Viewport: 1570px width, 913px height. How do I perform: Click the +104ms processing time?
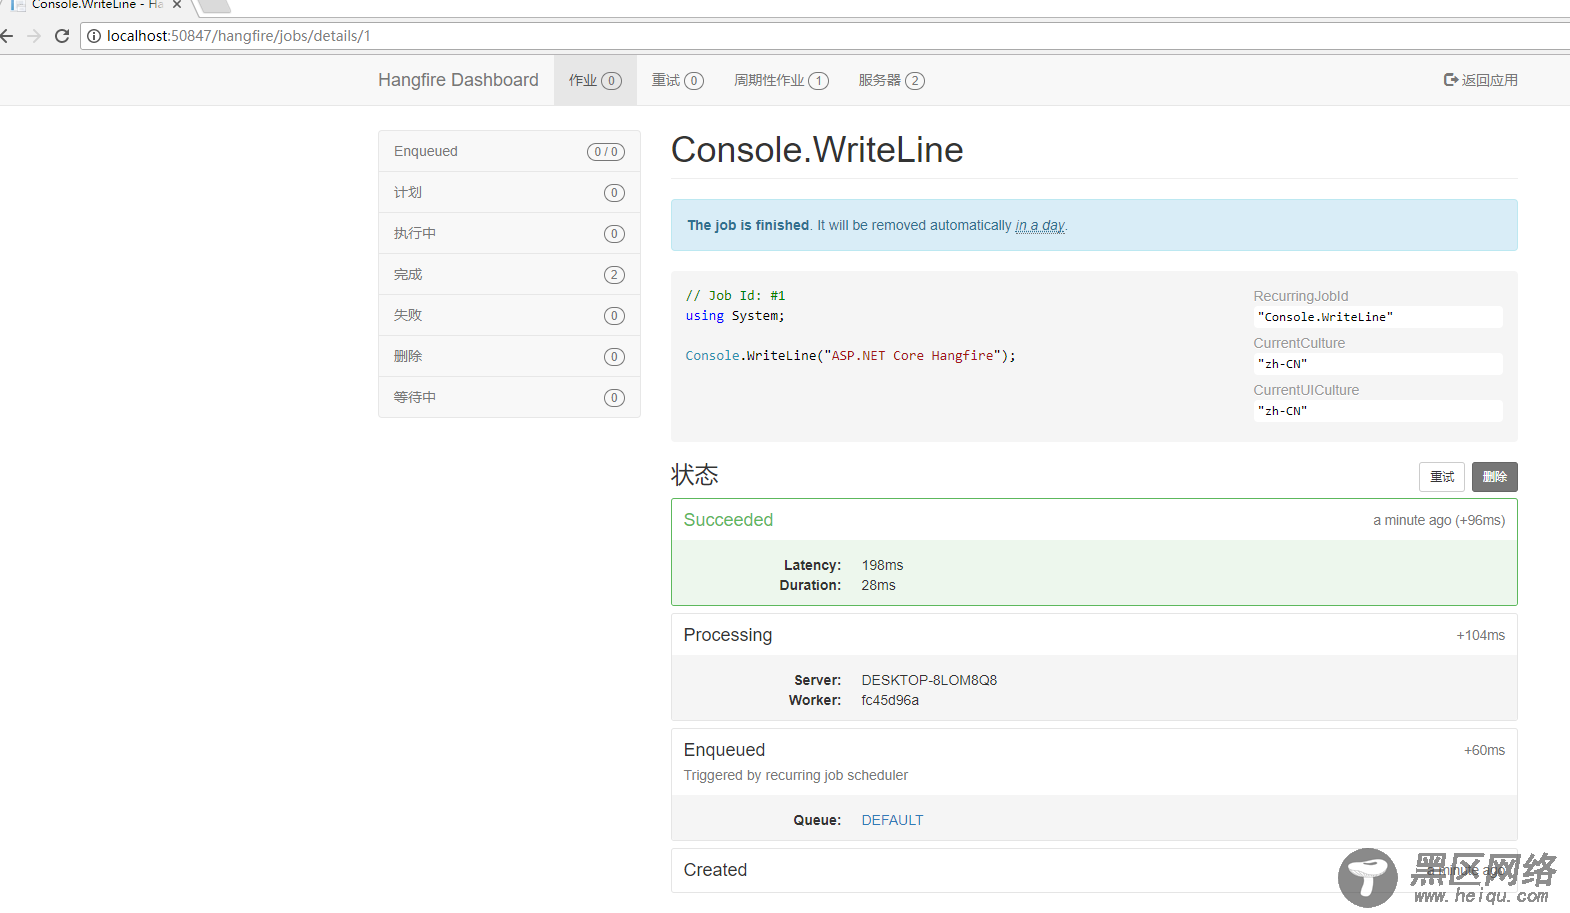point(1481,635)
